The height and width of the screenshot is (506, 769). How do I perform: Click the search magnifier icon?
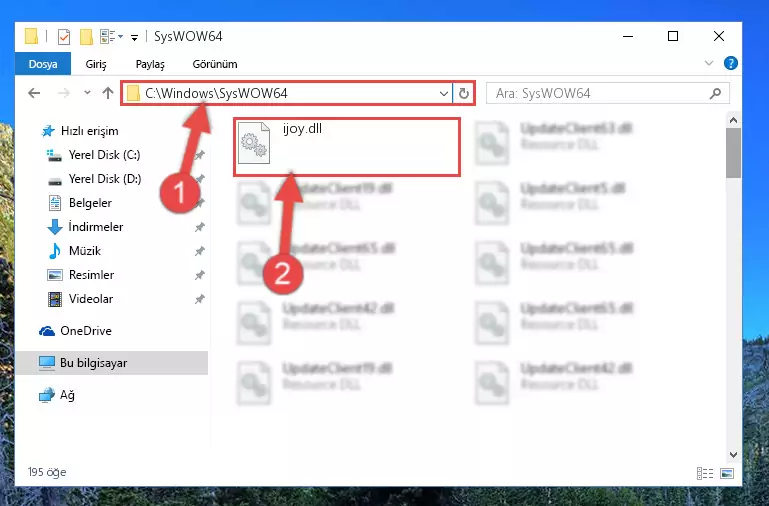pos(716,93)
